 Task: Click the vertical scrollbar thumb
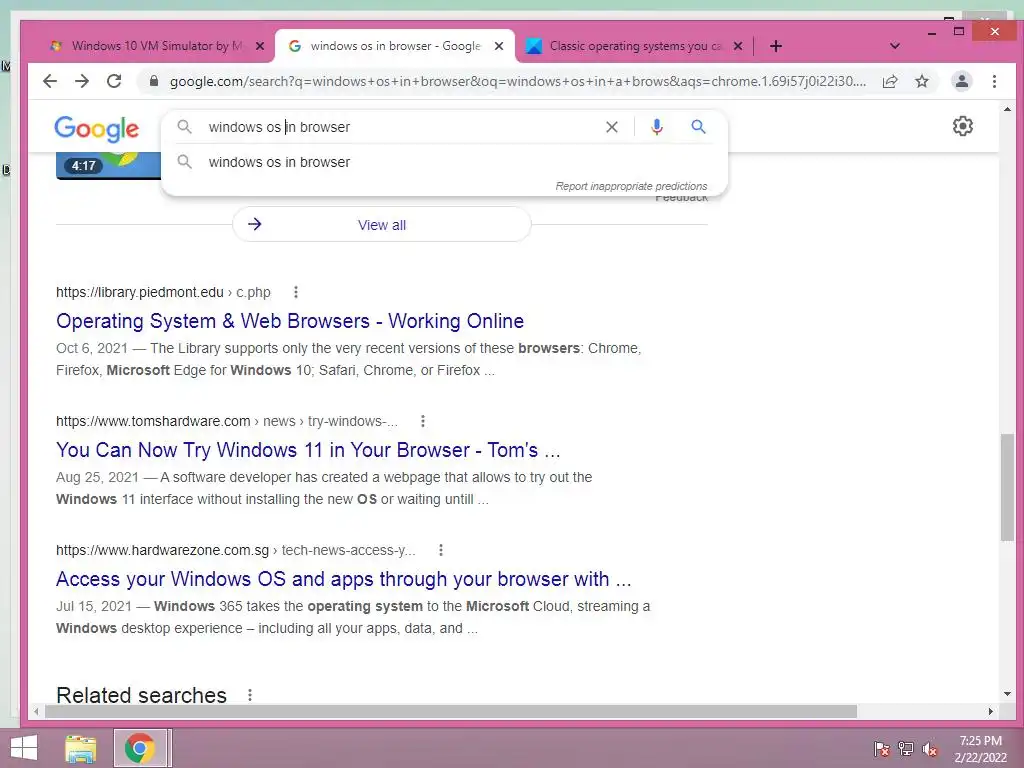(1007, 487)
